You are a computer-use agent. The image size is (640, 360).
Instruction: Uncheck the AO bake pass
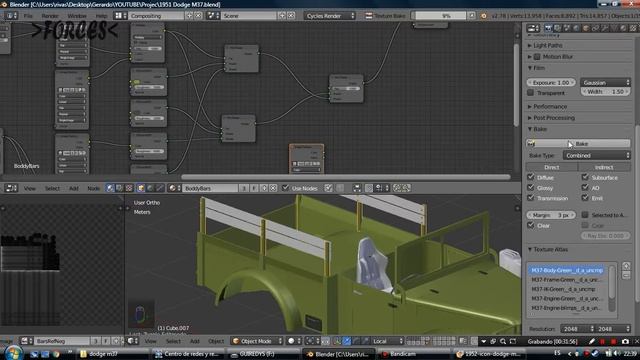pos(585,188)
